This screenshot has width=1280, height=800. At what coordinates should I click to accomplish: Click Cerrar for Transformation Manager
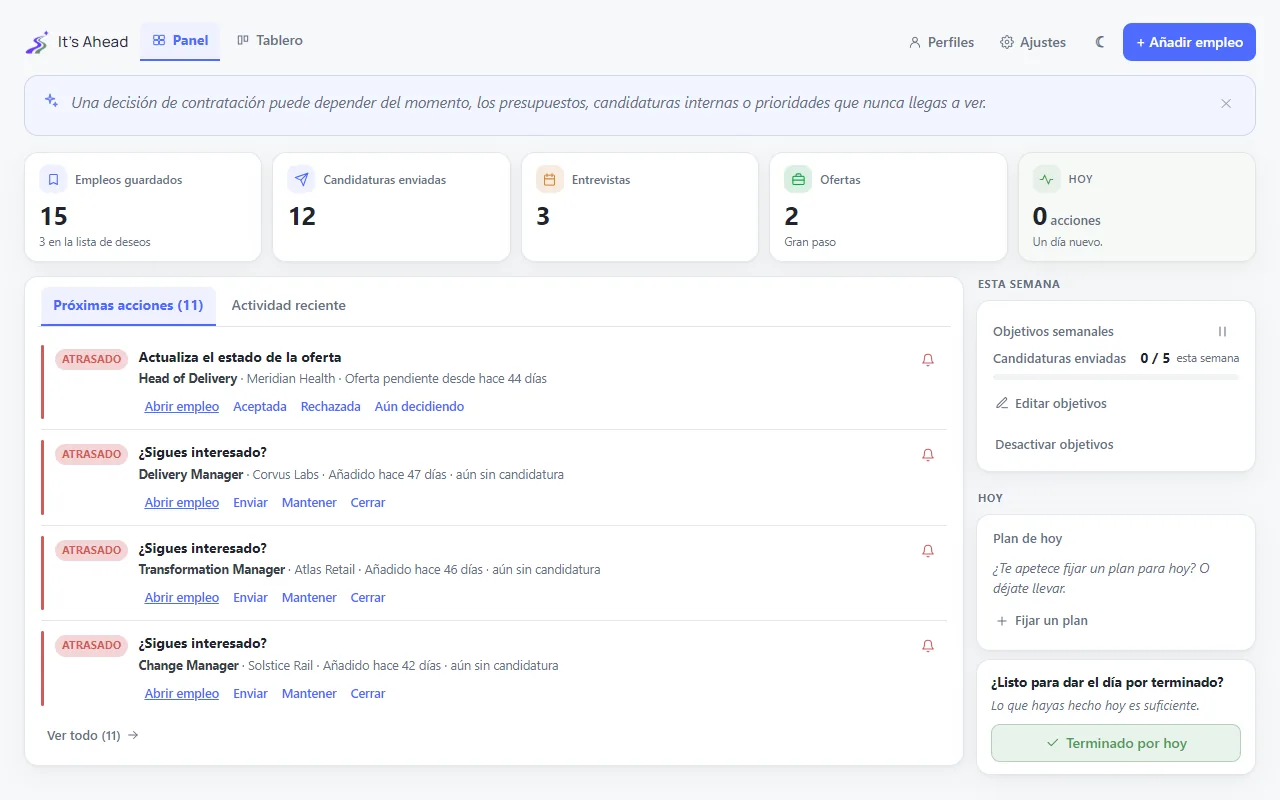coord(368,598)
